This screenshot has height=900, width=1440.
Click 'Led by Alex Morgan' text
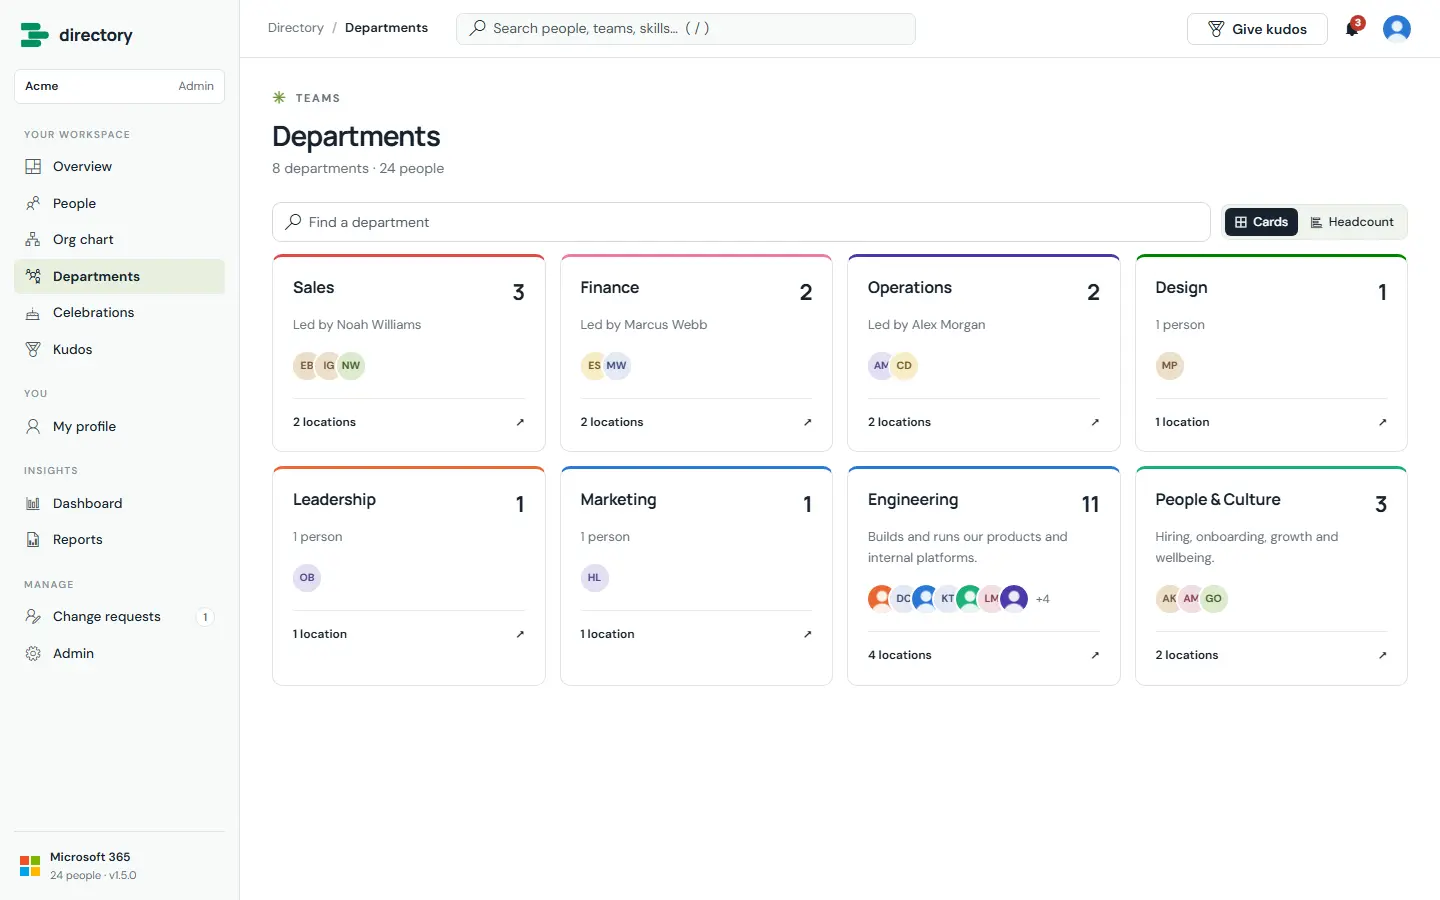pos(927,325)
